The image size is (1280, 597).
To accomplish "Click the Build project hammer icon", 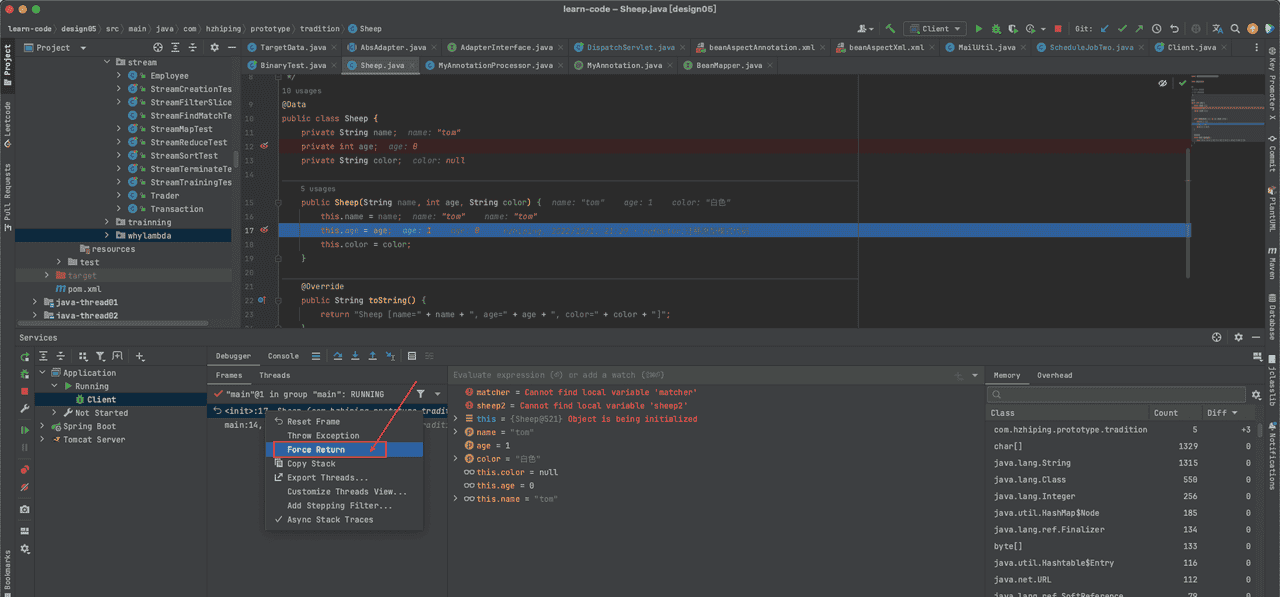I will [x=891, y=29].
